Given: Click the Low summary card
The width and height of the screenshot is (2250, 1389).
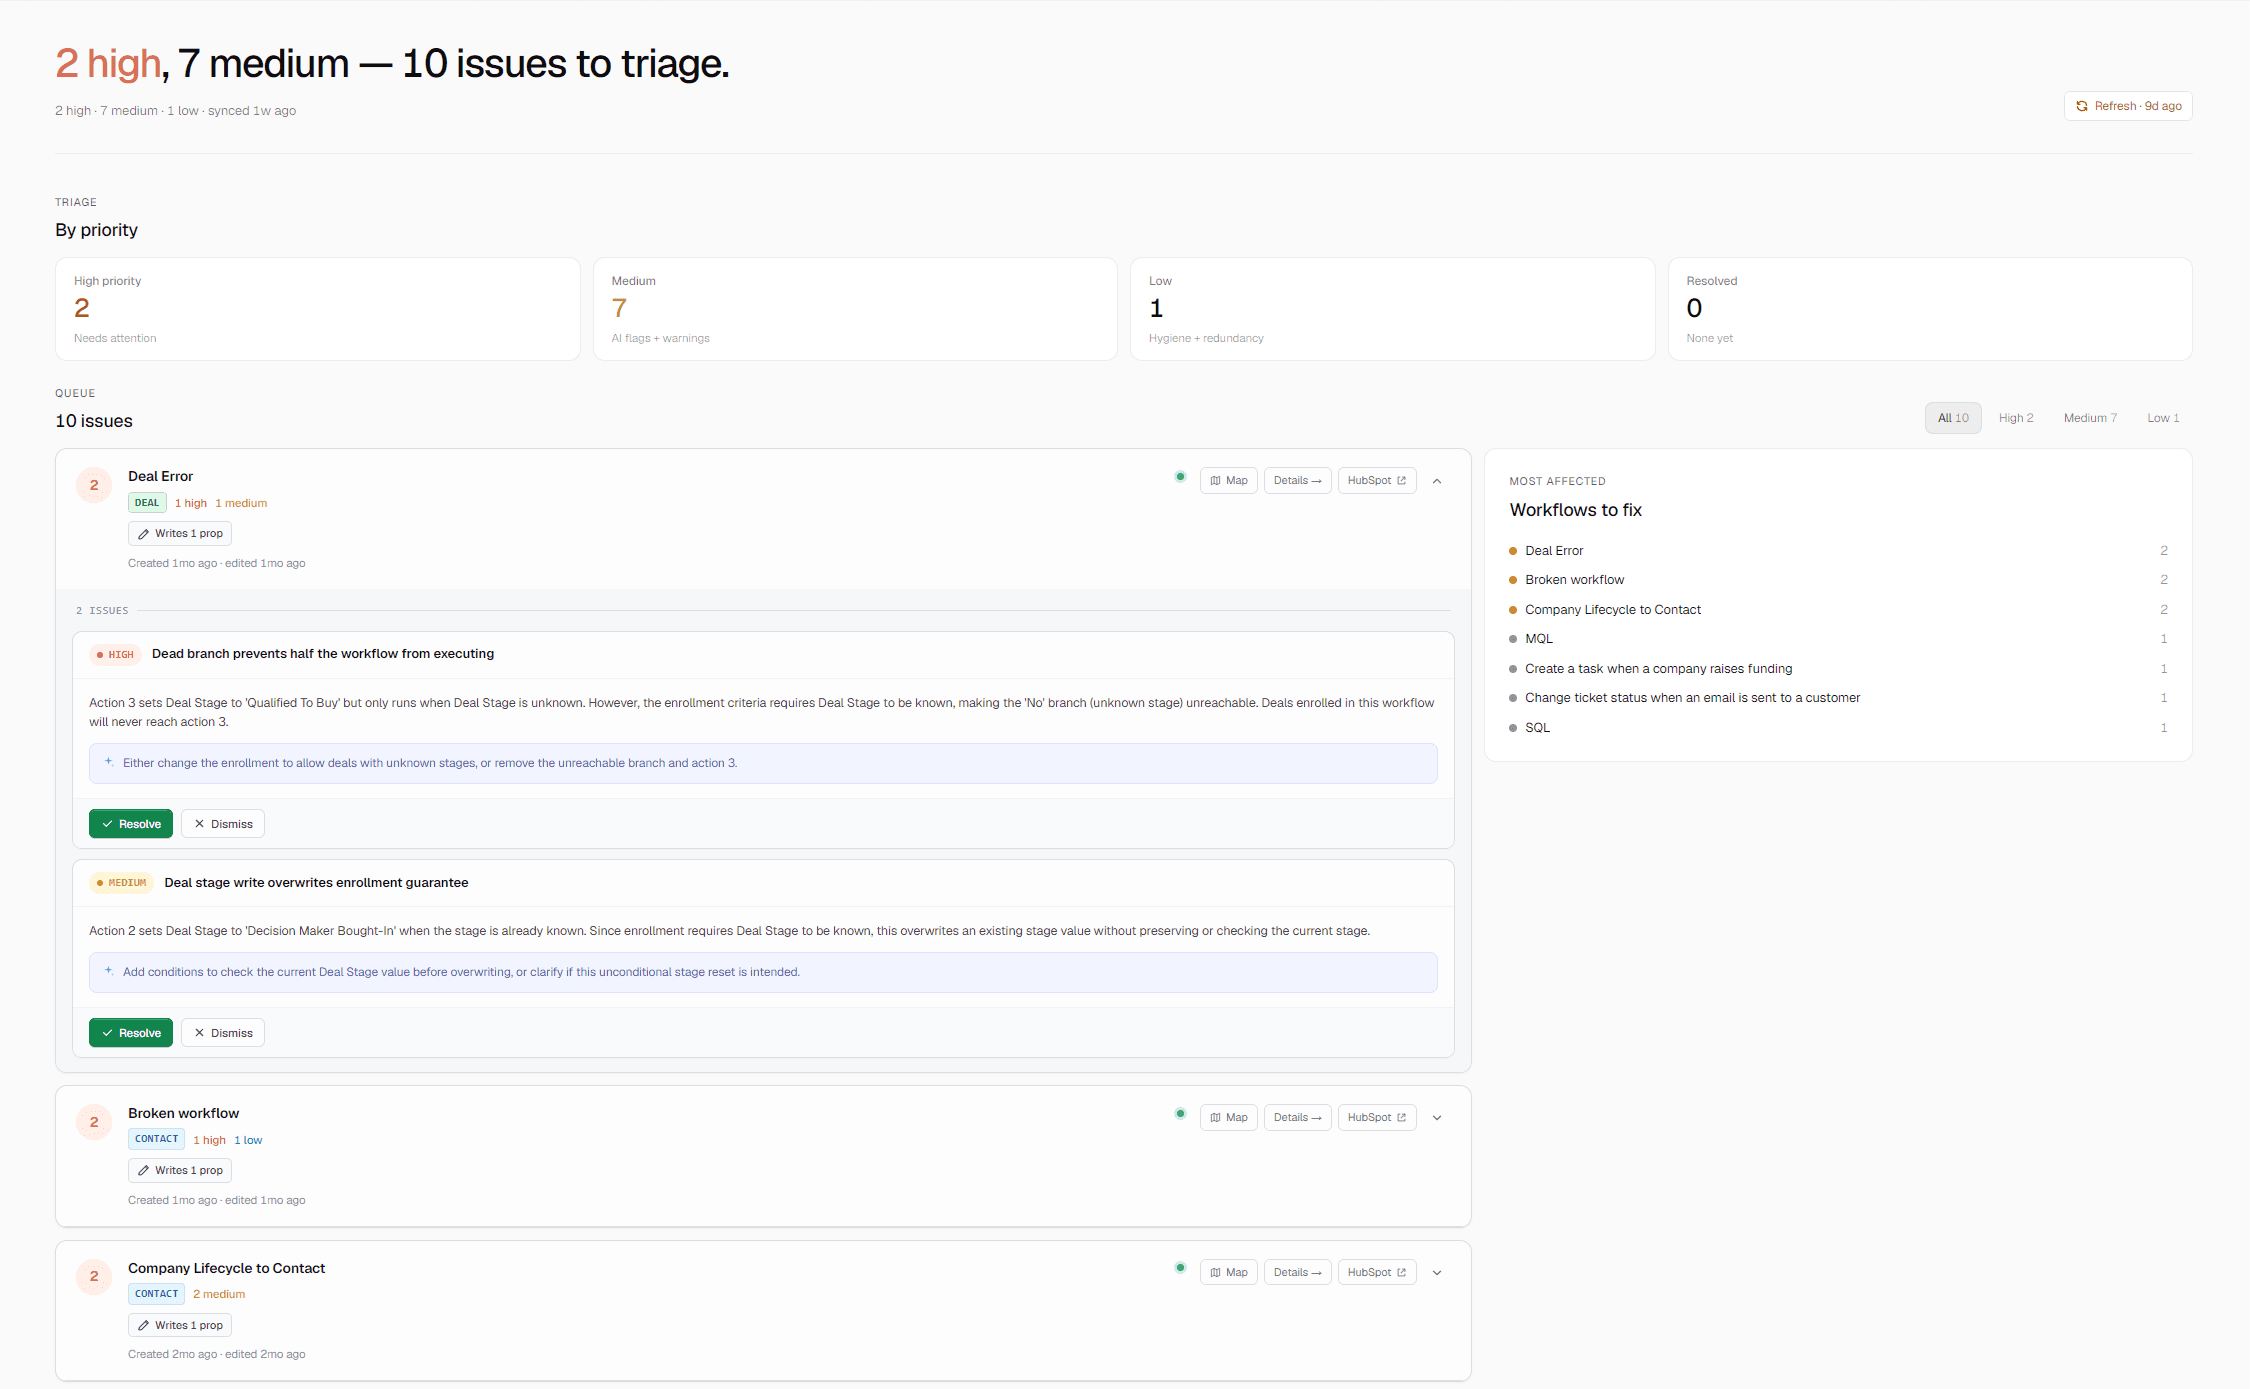Looking at the screenshot, I should [x=1393, y=309].
